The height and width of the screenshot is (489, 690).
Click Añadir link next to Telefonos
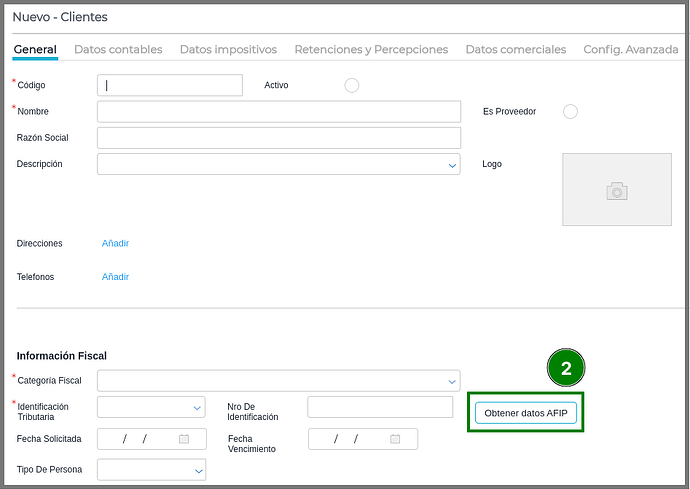click(x=115, y=277)
